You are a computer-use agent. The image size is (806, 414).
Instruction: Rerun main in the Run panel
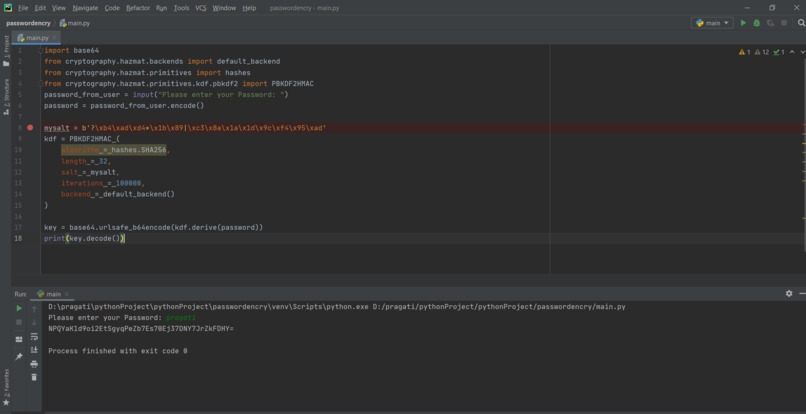[19, 308]
